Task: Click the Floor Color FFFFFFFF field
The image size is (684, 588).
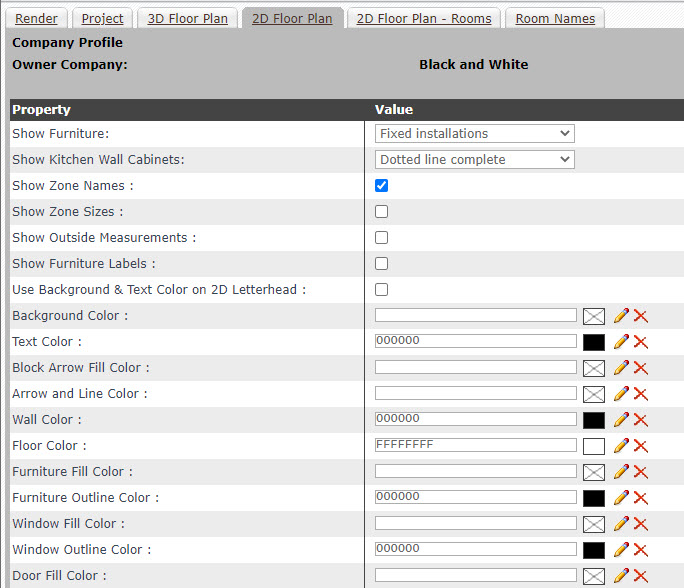Action: click(x=475, y=445)
